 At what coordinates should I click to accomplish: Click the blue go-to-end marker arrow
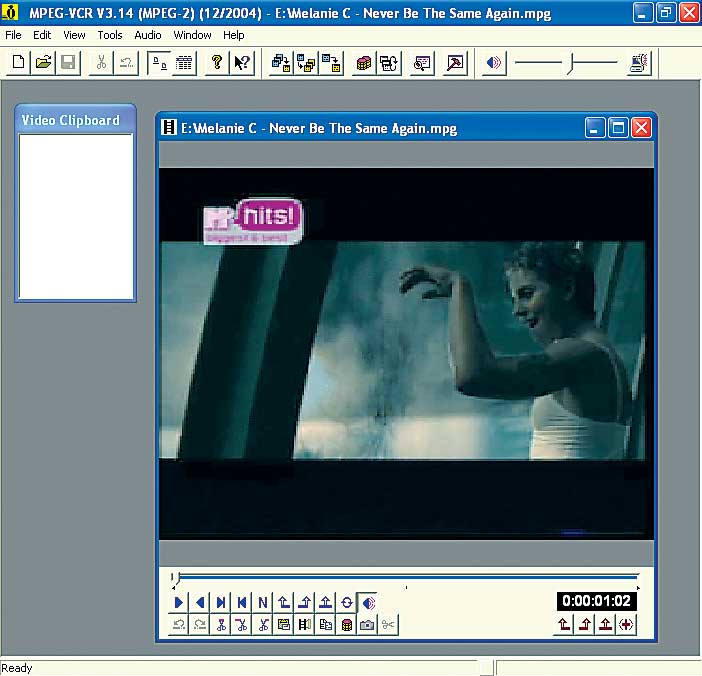(x=305, y=603)
